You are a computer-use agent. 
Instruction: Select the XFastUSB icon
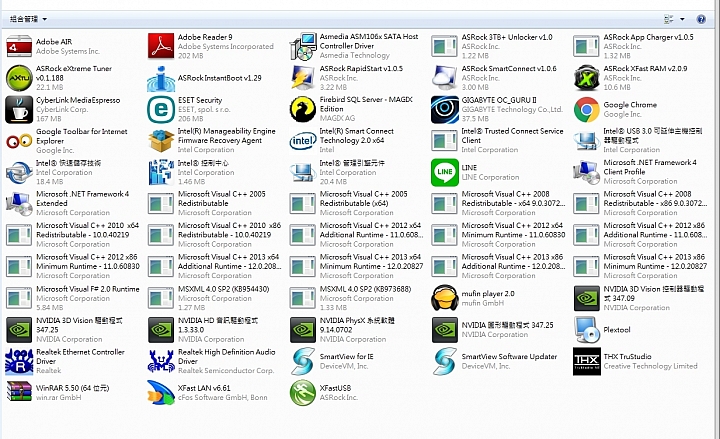point(303,393)
